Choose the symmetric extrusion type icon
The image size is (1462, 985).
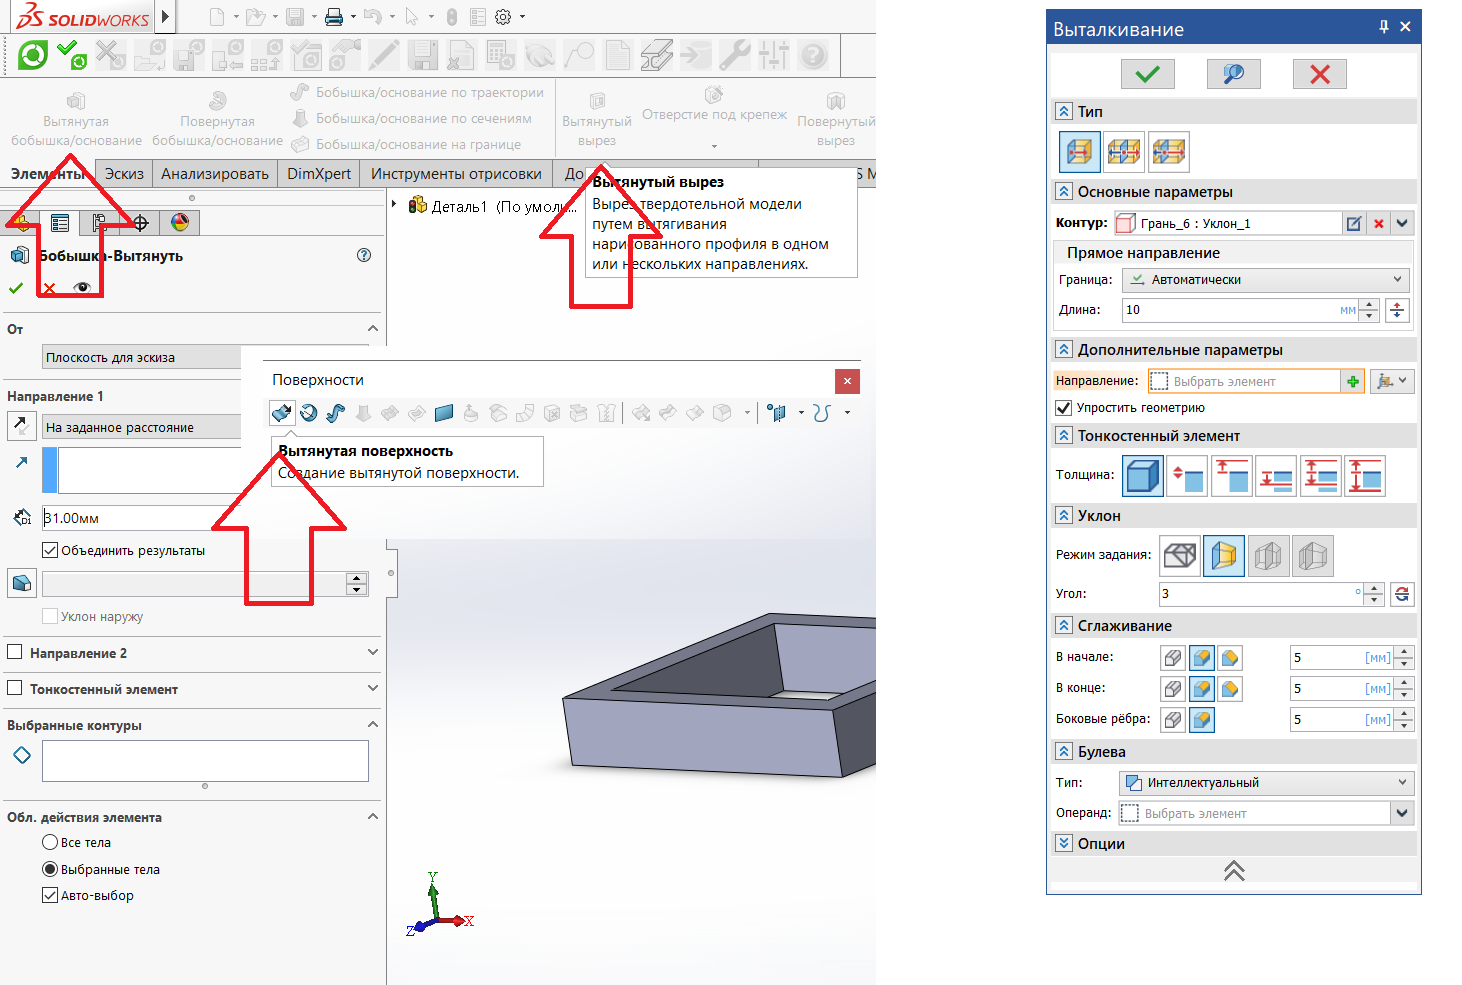click(x=1124, y=152)
